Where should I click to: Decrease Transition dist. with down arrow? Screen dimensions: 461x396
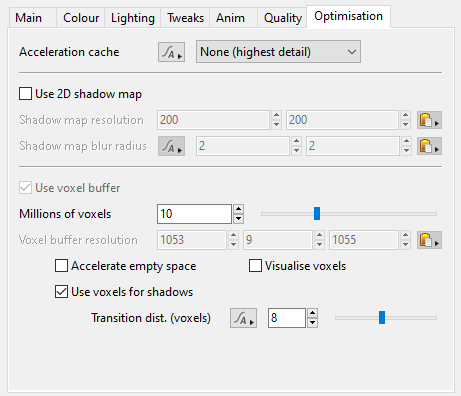click(312, 323)
